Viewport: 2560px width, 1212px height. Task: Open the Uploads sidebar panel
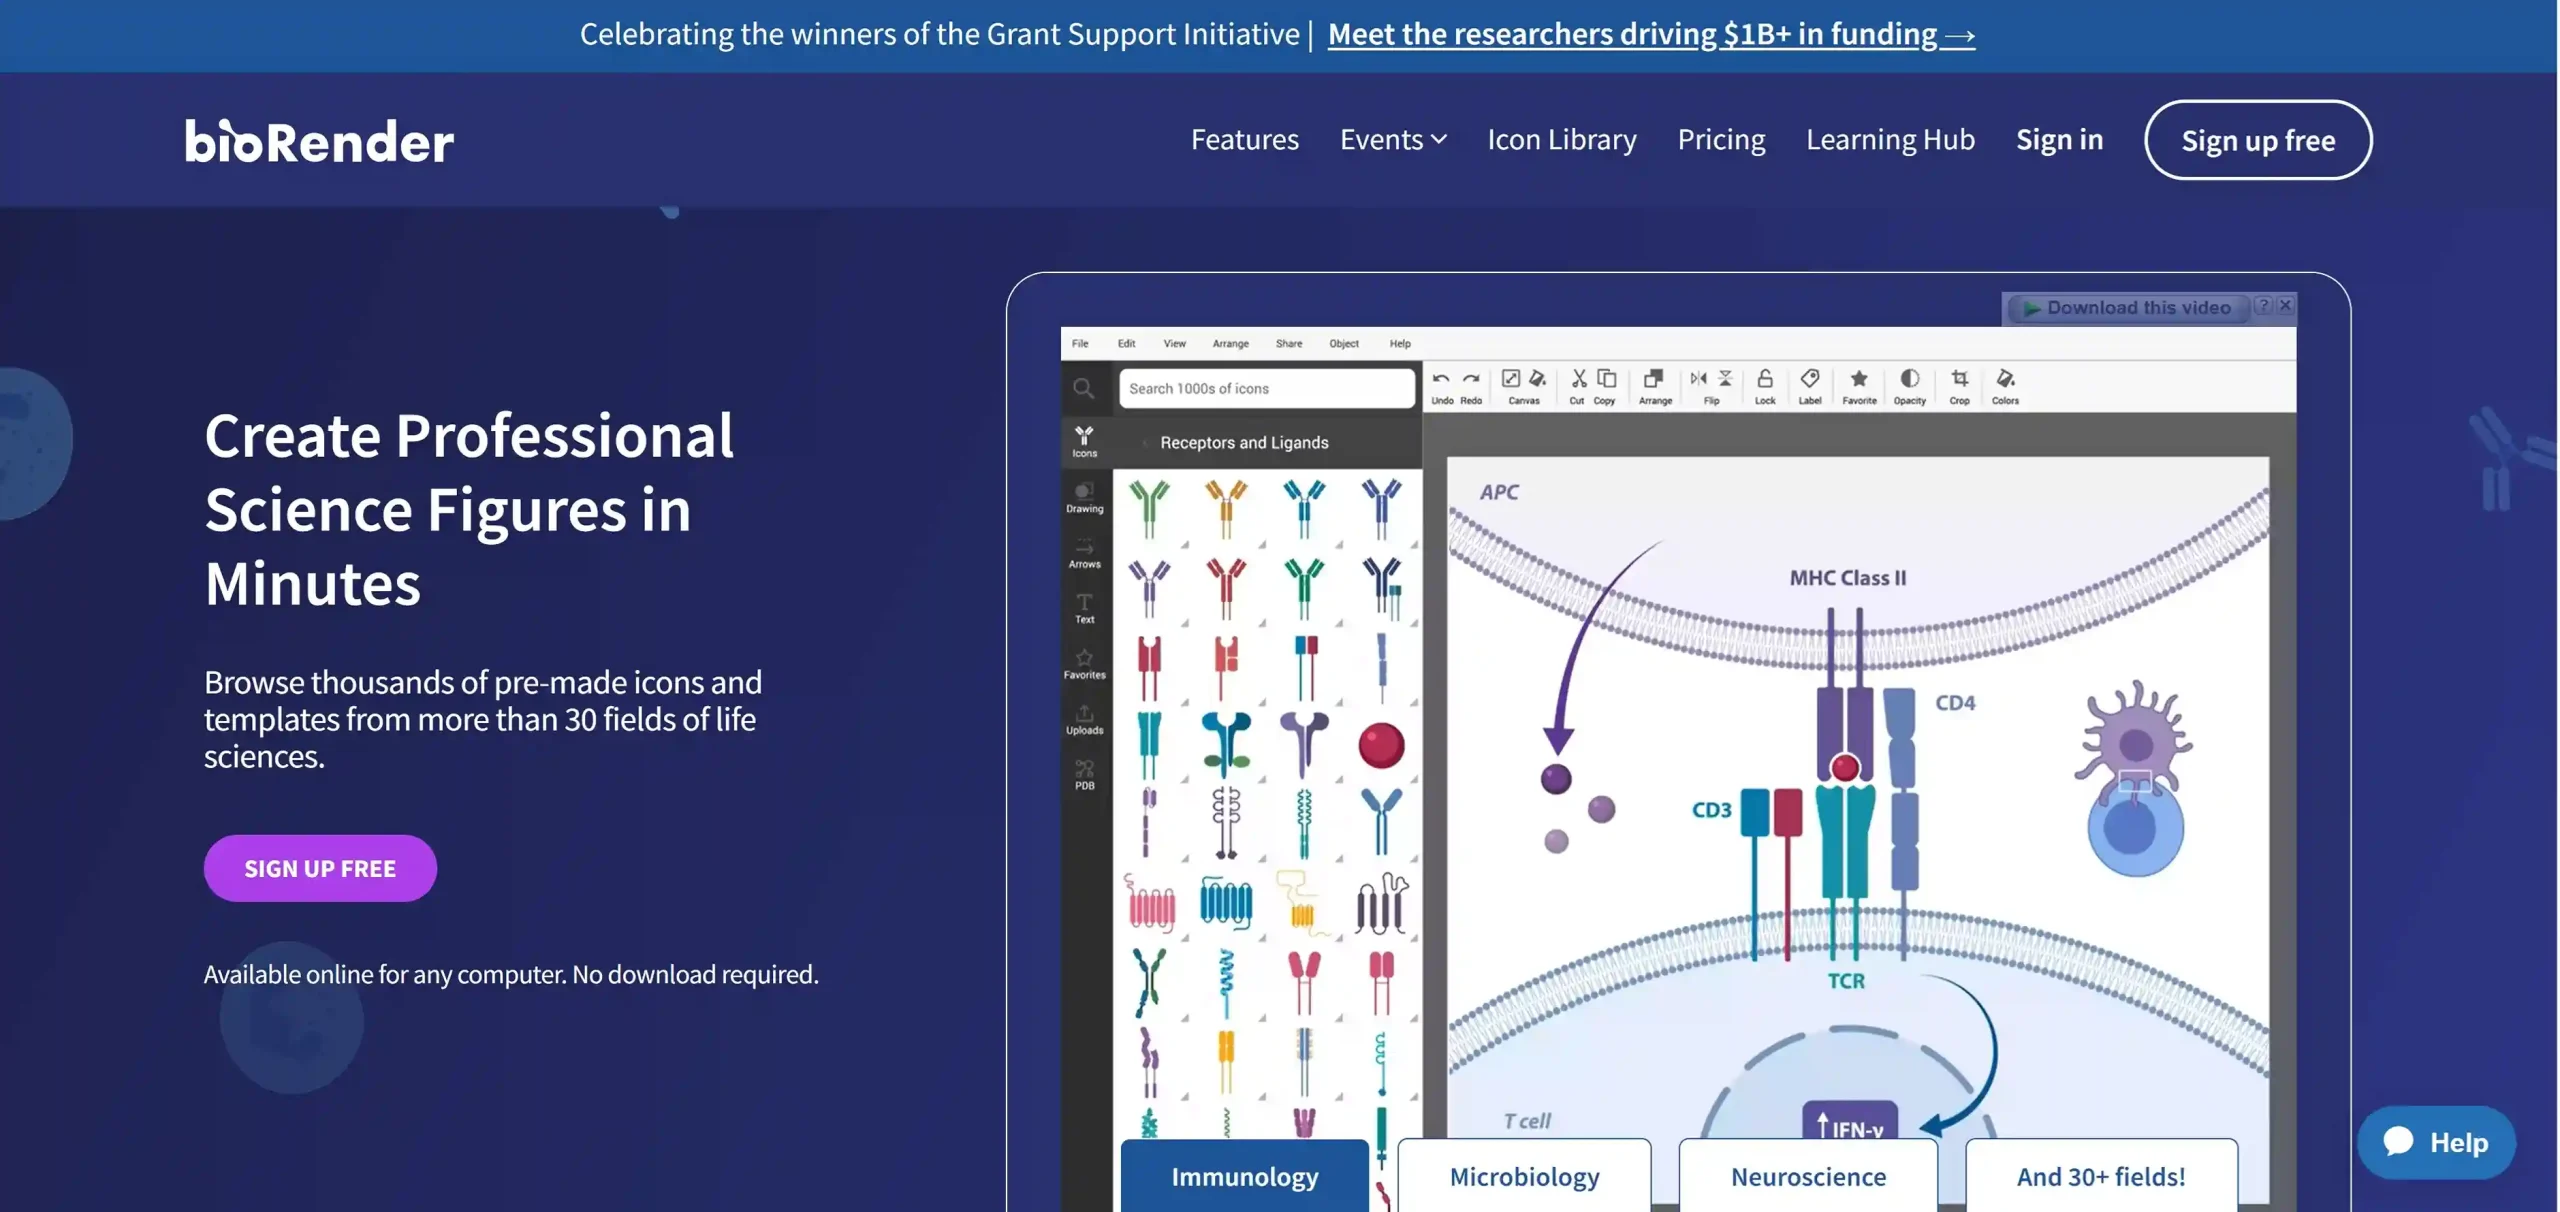(1084, 718)
